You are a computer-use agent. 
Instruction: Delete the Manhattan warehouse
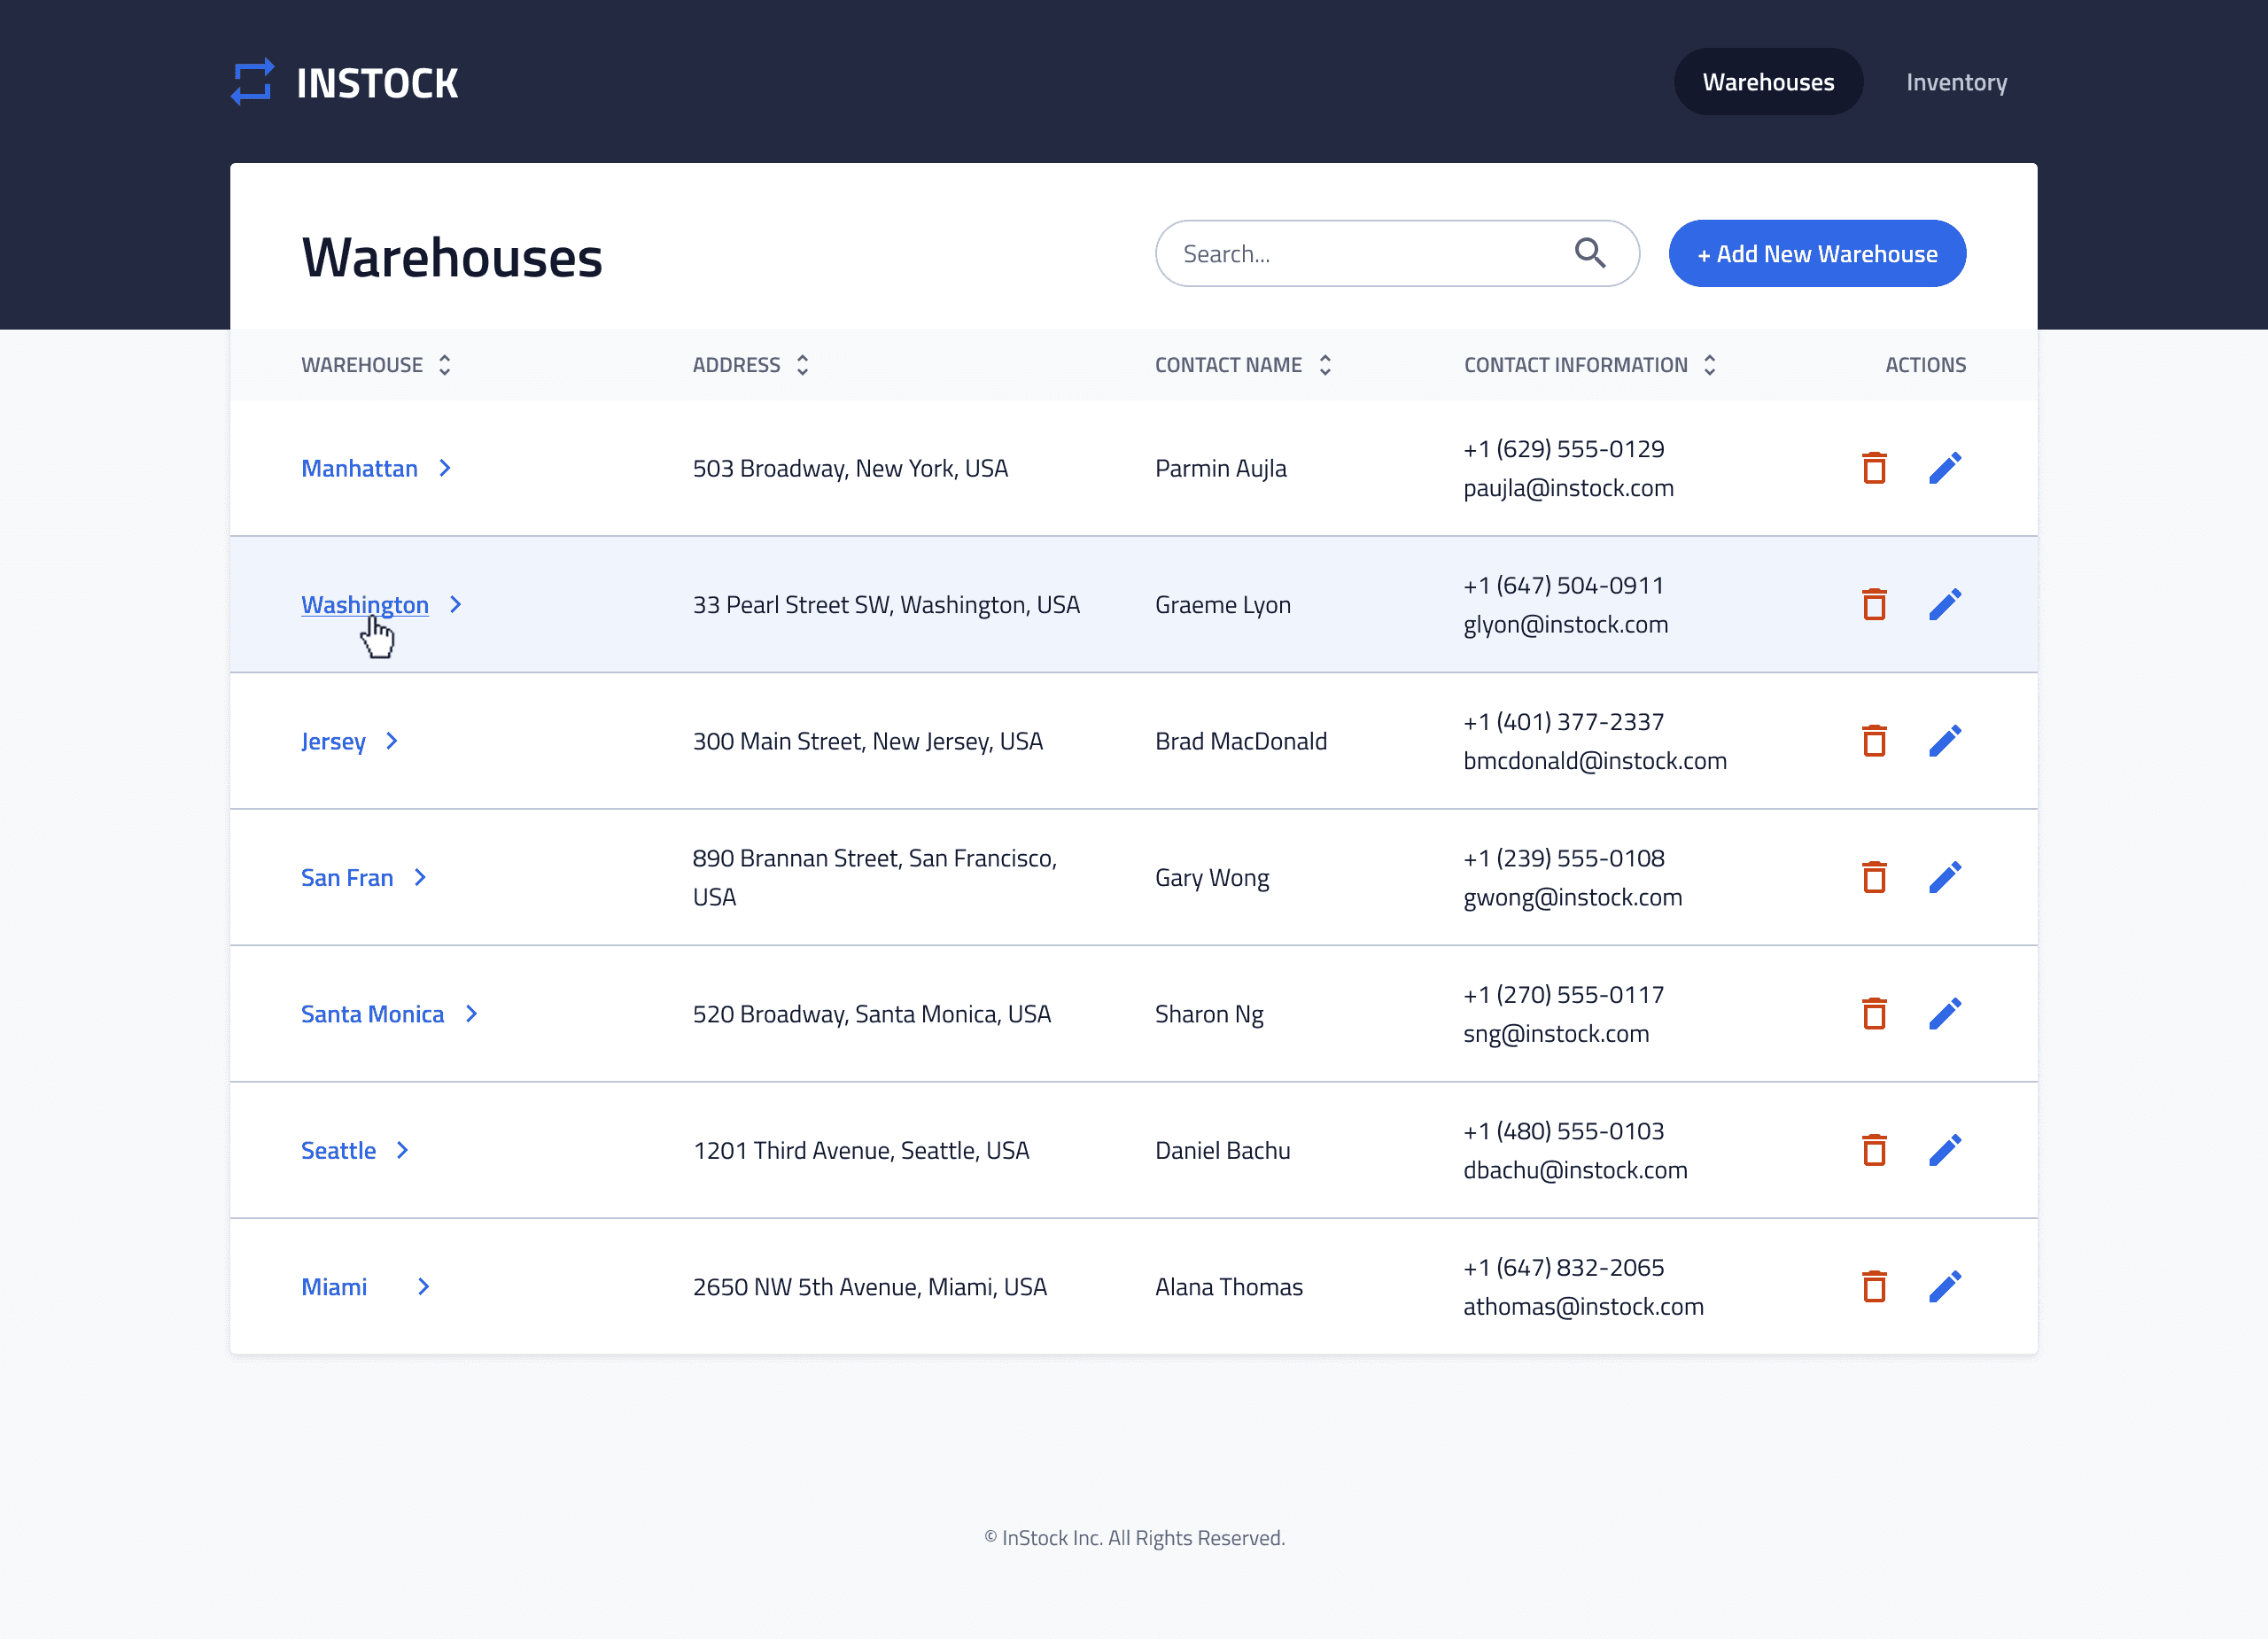click(1874, 468)
